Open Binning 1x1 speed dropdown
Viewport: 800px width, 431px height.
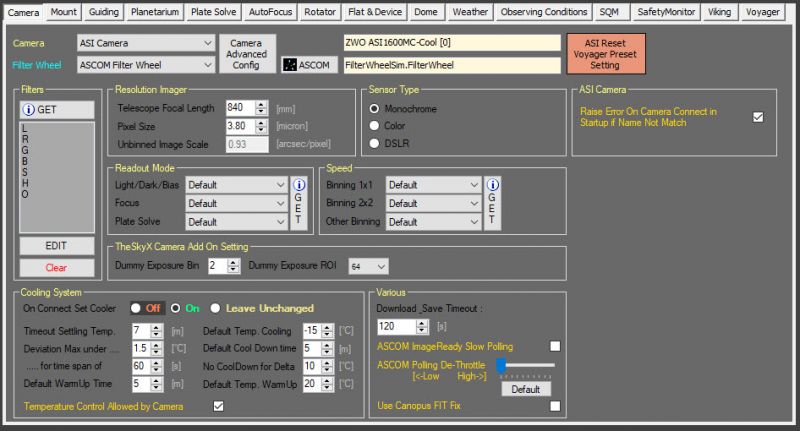(434, 185)
